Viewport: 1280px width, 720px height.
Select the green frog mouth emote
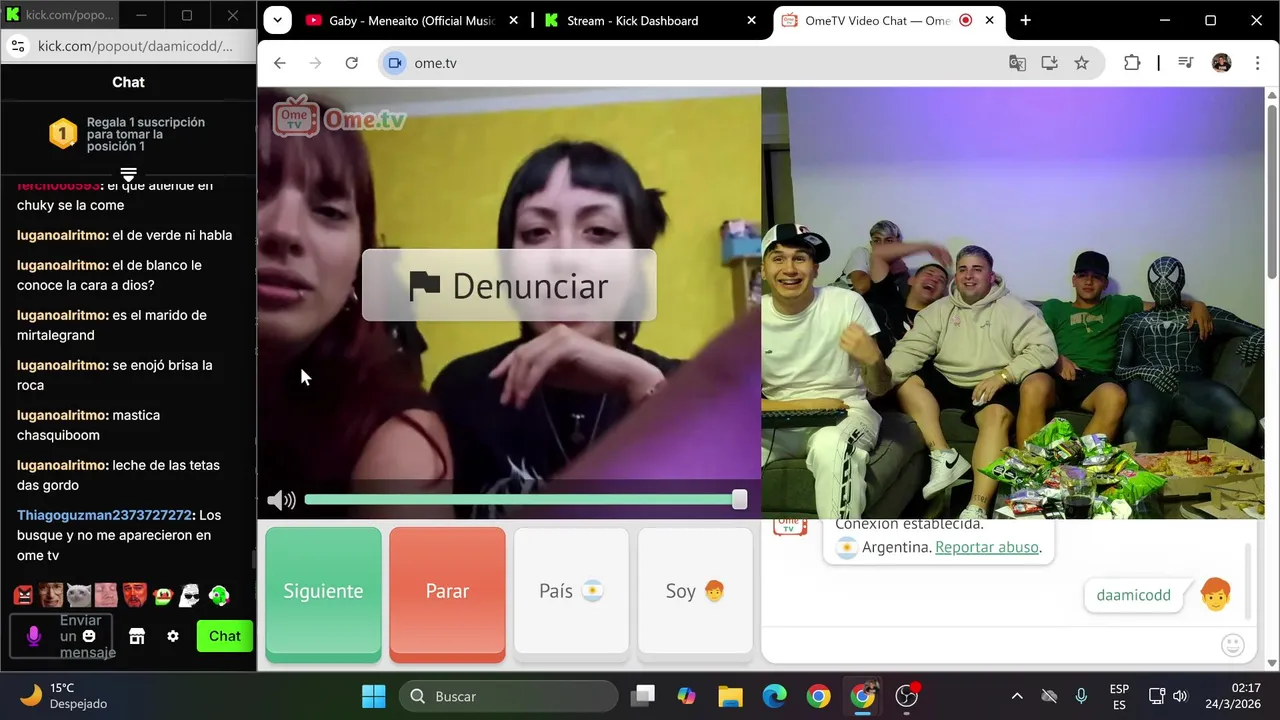click(x=162, y=596)
